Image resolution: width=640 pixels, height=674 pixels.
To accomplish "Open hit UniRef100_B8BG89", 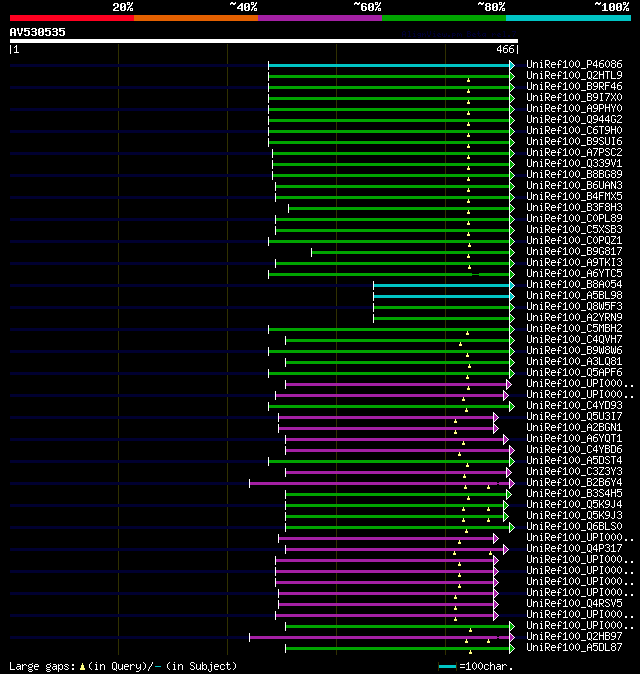I will coord(574,175).
